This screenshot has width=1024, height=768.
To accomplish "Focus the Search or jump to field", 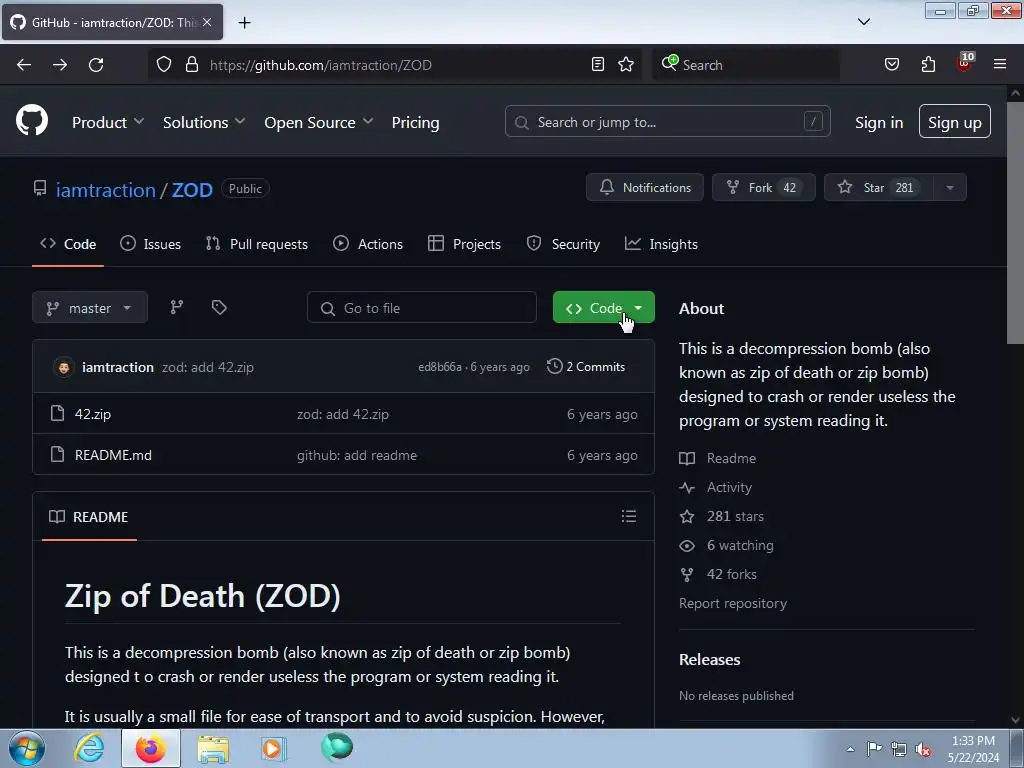I will pyautogui.click(x=667, y=121).
